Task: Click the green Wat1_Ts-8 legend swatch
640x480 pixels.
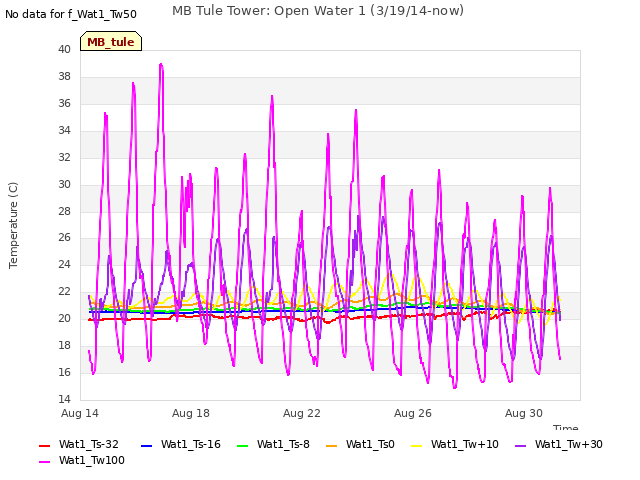Action: pos(242,446)
